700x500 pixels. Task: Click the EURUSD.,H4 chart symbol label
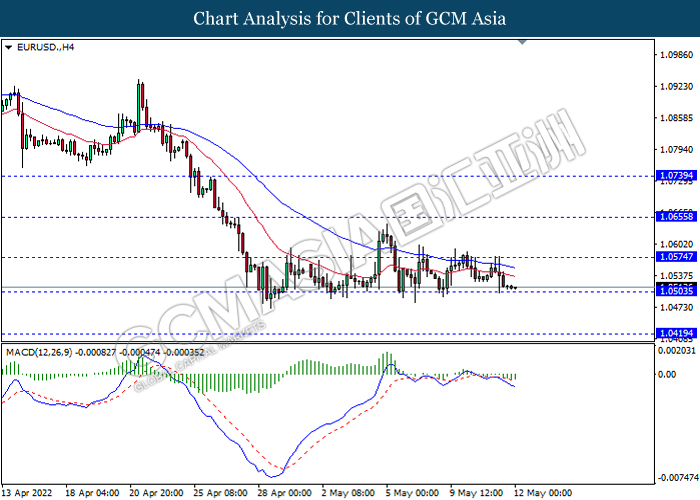pyautogui.click(x=45, y=47)
